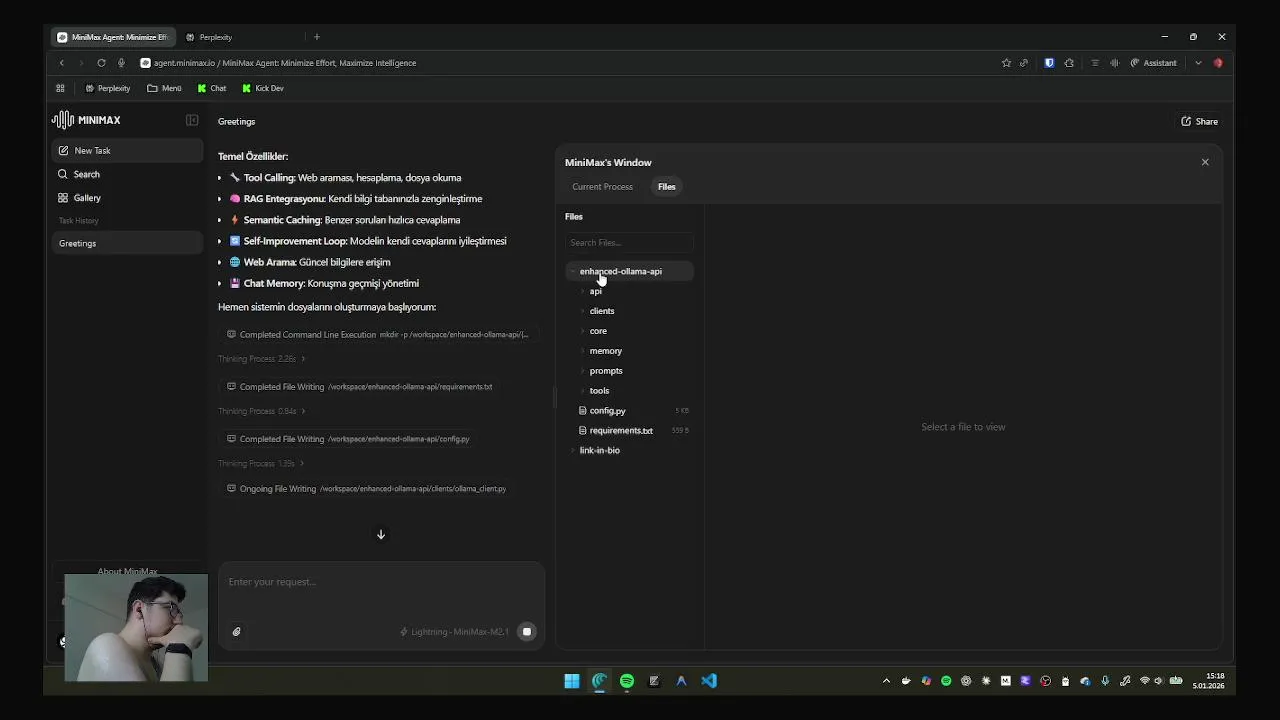This screenshot has height=720, width=1280.
Task: Open a new browser tab
Action: 317,37
